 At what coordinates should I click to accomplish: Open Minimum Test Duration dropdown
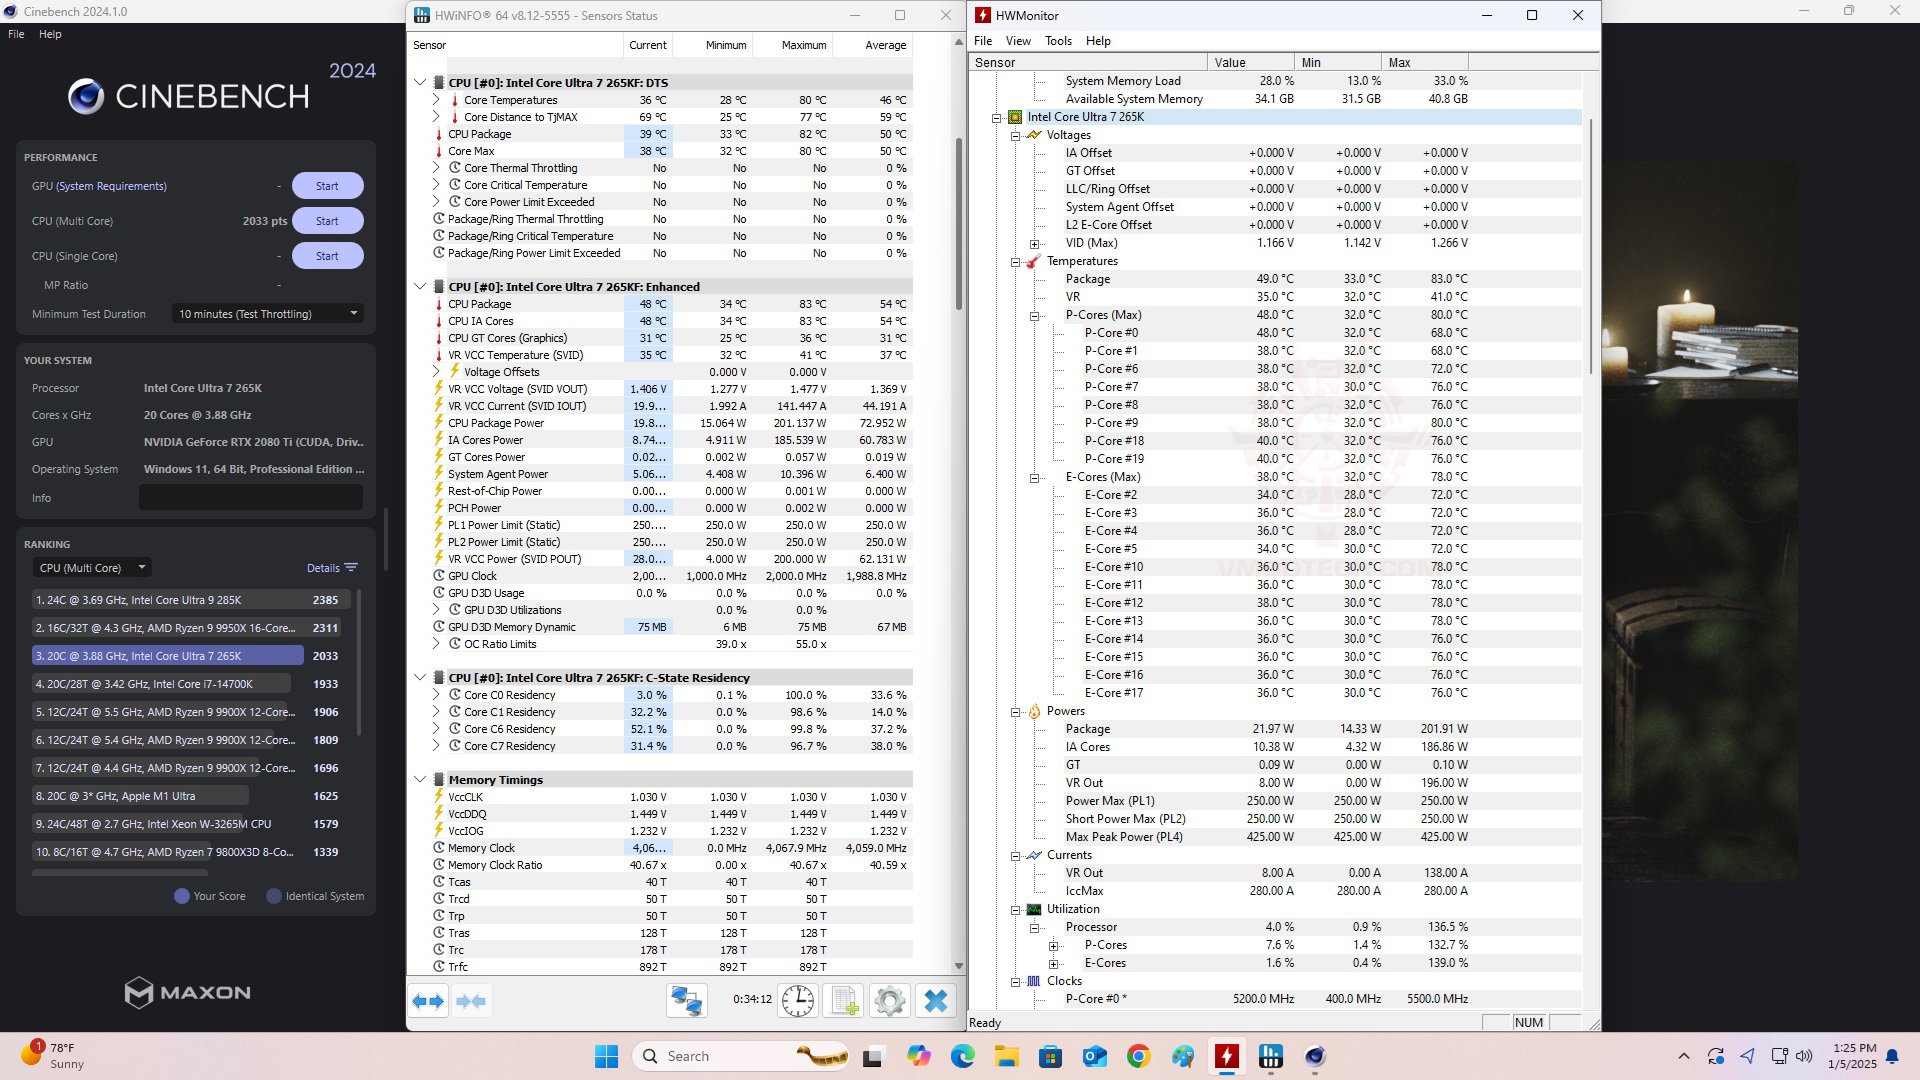click(267, 314)
